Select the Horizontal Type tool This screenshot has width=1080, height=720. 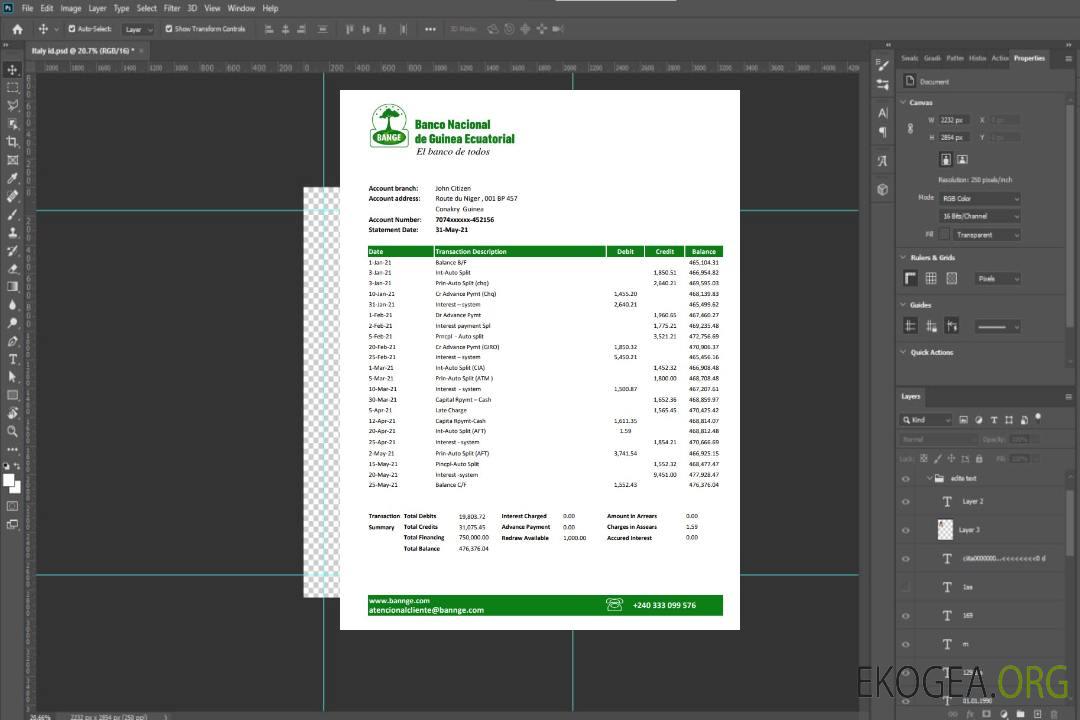(x=12, y=359)
